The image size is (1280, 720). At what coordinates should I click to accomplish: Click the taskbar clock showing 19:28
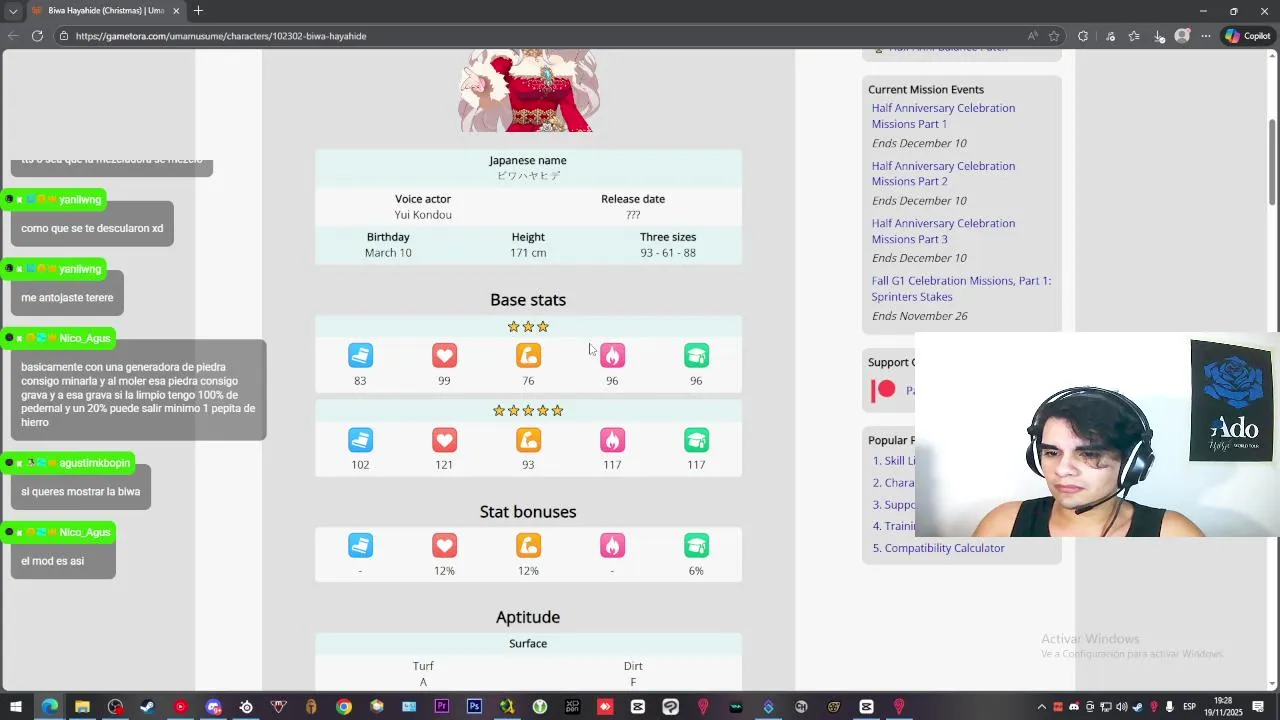(1222, 707)
